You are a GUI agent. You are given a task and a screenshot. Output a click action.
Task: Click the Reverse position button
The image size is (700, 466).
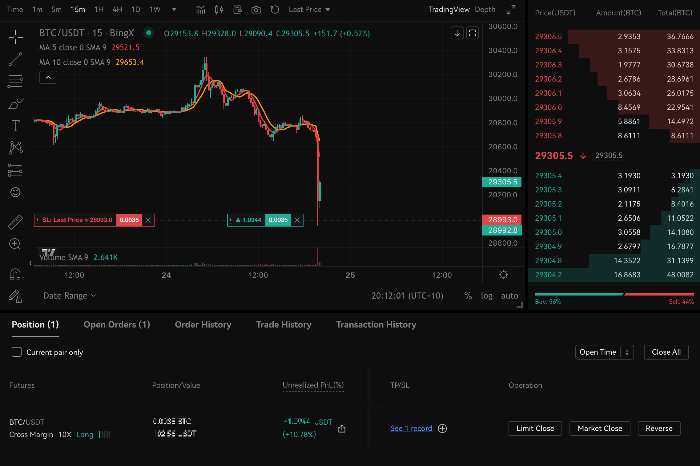click(659, 429)
